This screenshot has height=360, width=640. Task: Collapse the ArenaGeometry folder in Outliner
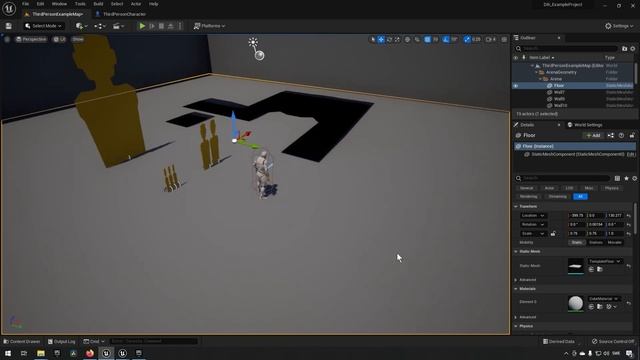tap(537, 72)
